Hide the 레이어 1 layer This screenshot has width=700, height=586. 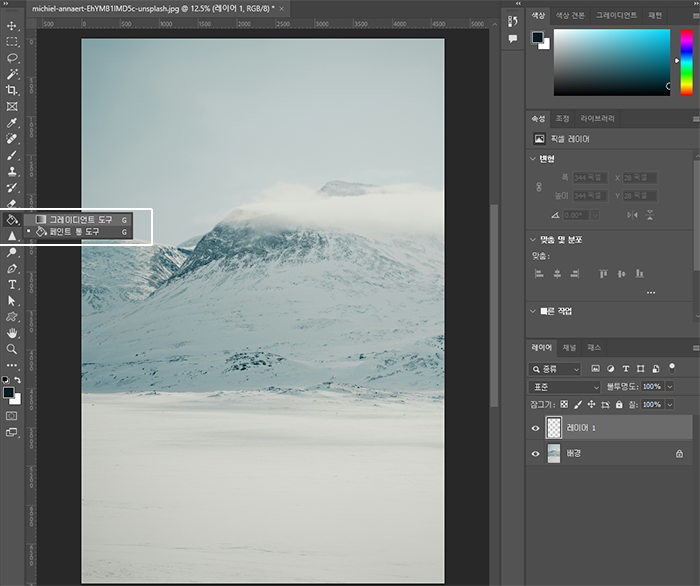click(535, 428)
